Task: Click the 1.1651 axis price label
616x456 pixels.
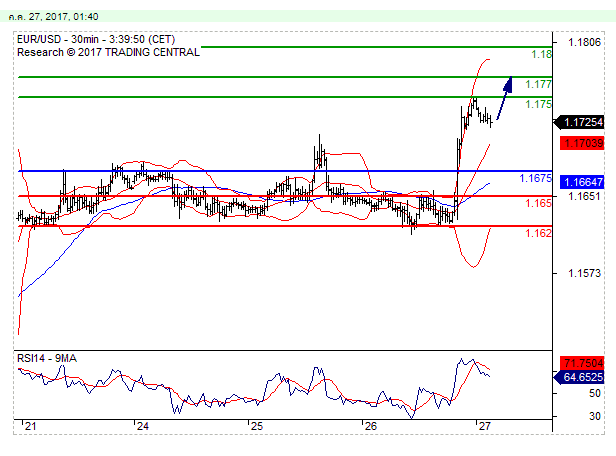Action: coord(584,196)
